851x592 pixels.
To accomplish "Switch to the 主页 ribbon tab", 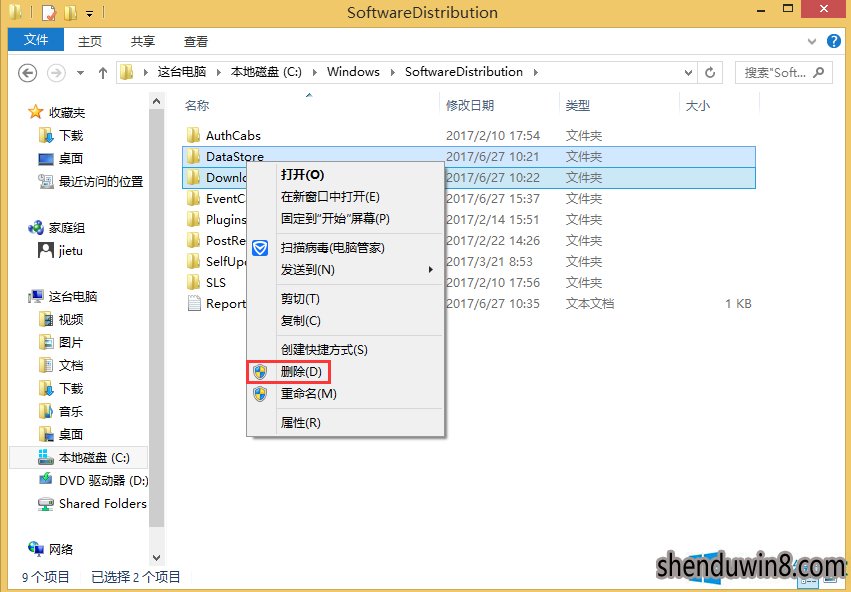I will 90,41.
